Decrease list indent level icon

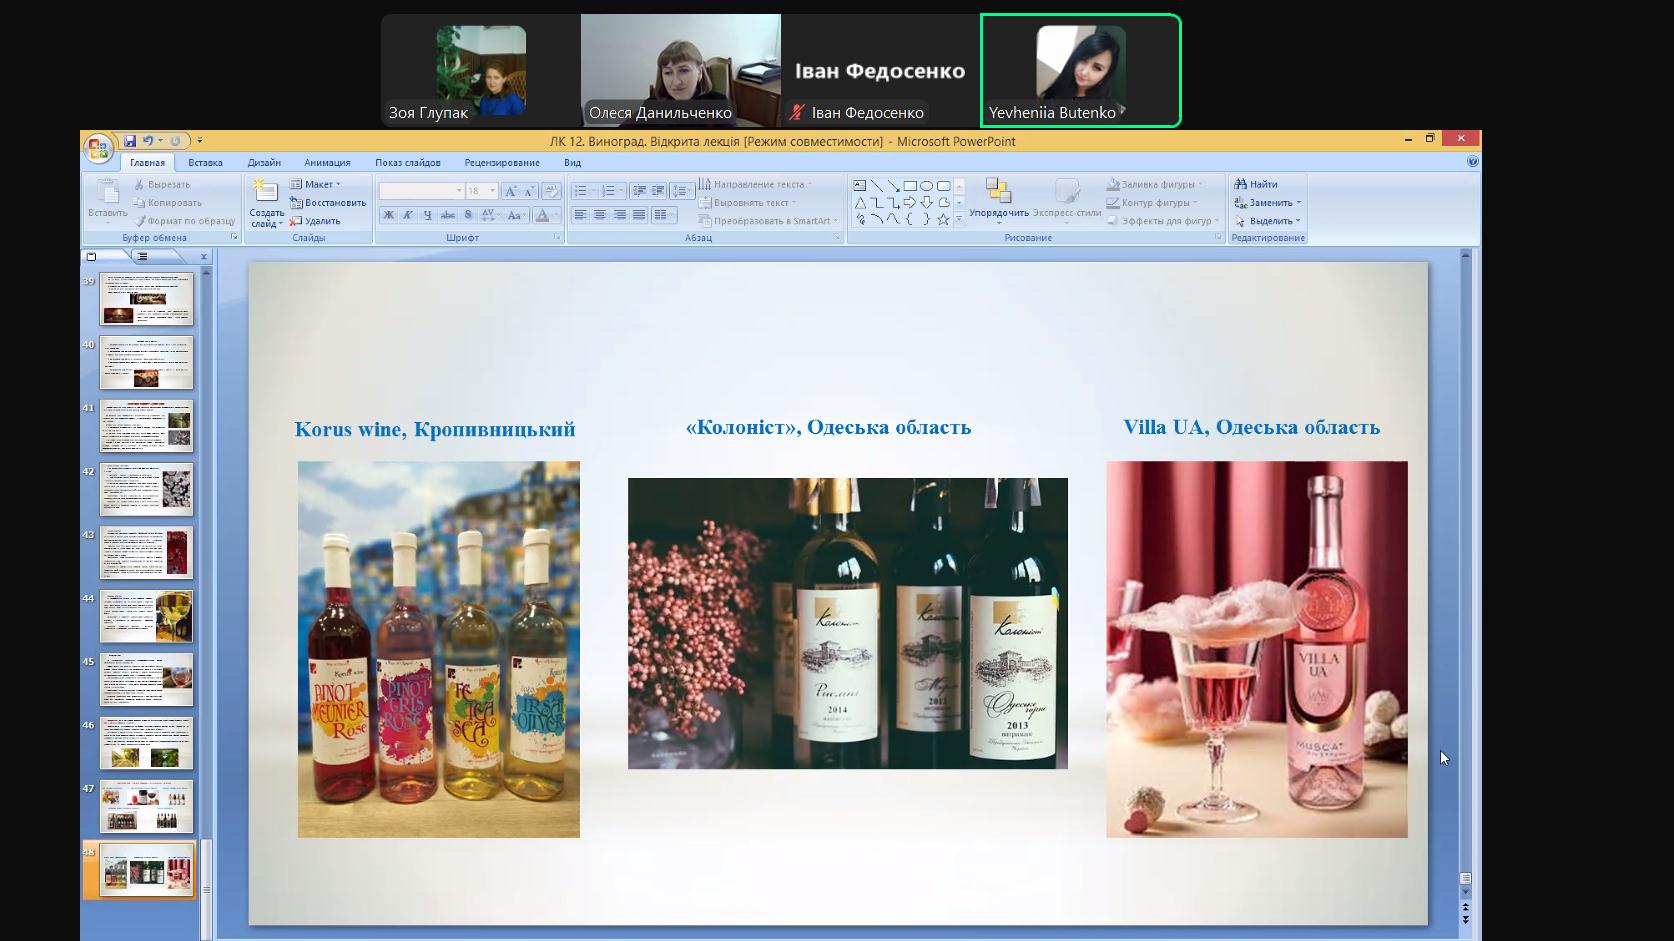click(x=639, y=190)
